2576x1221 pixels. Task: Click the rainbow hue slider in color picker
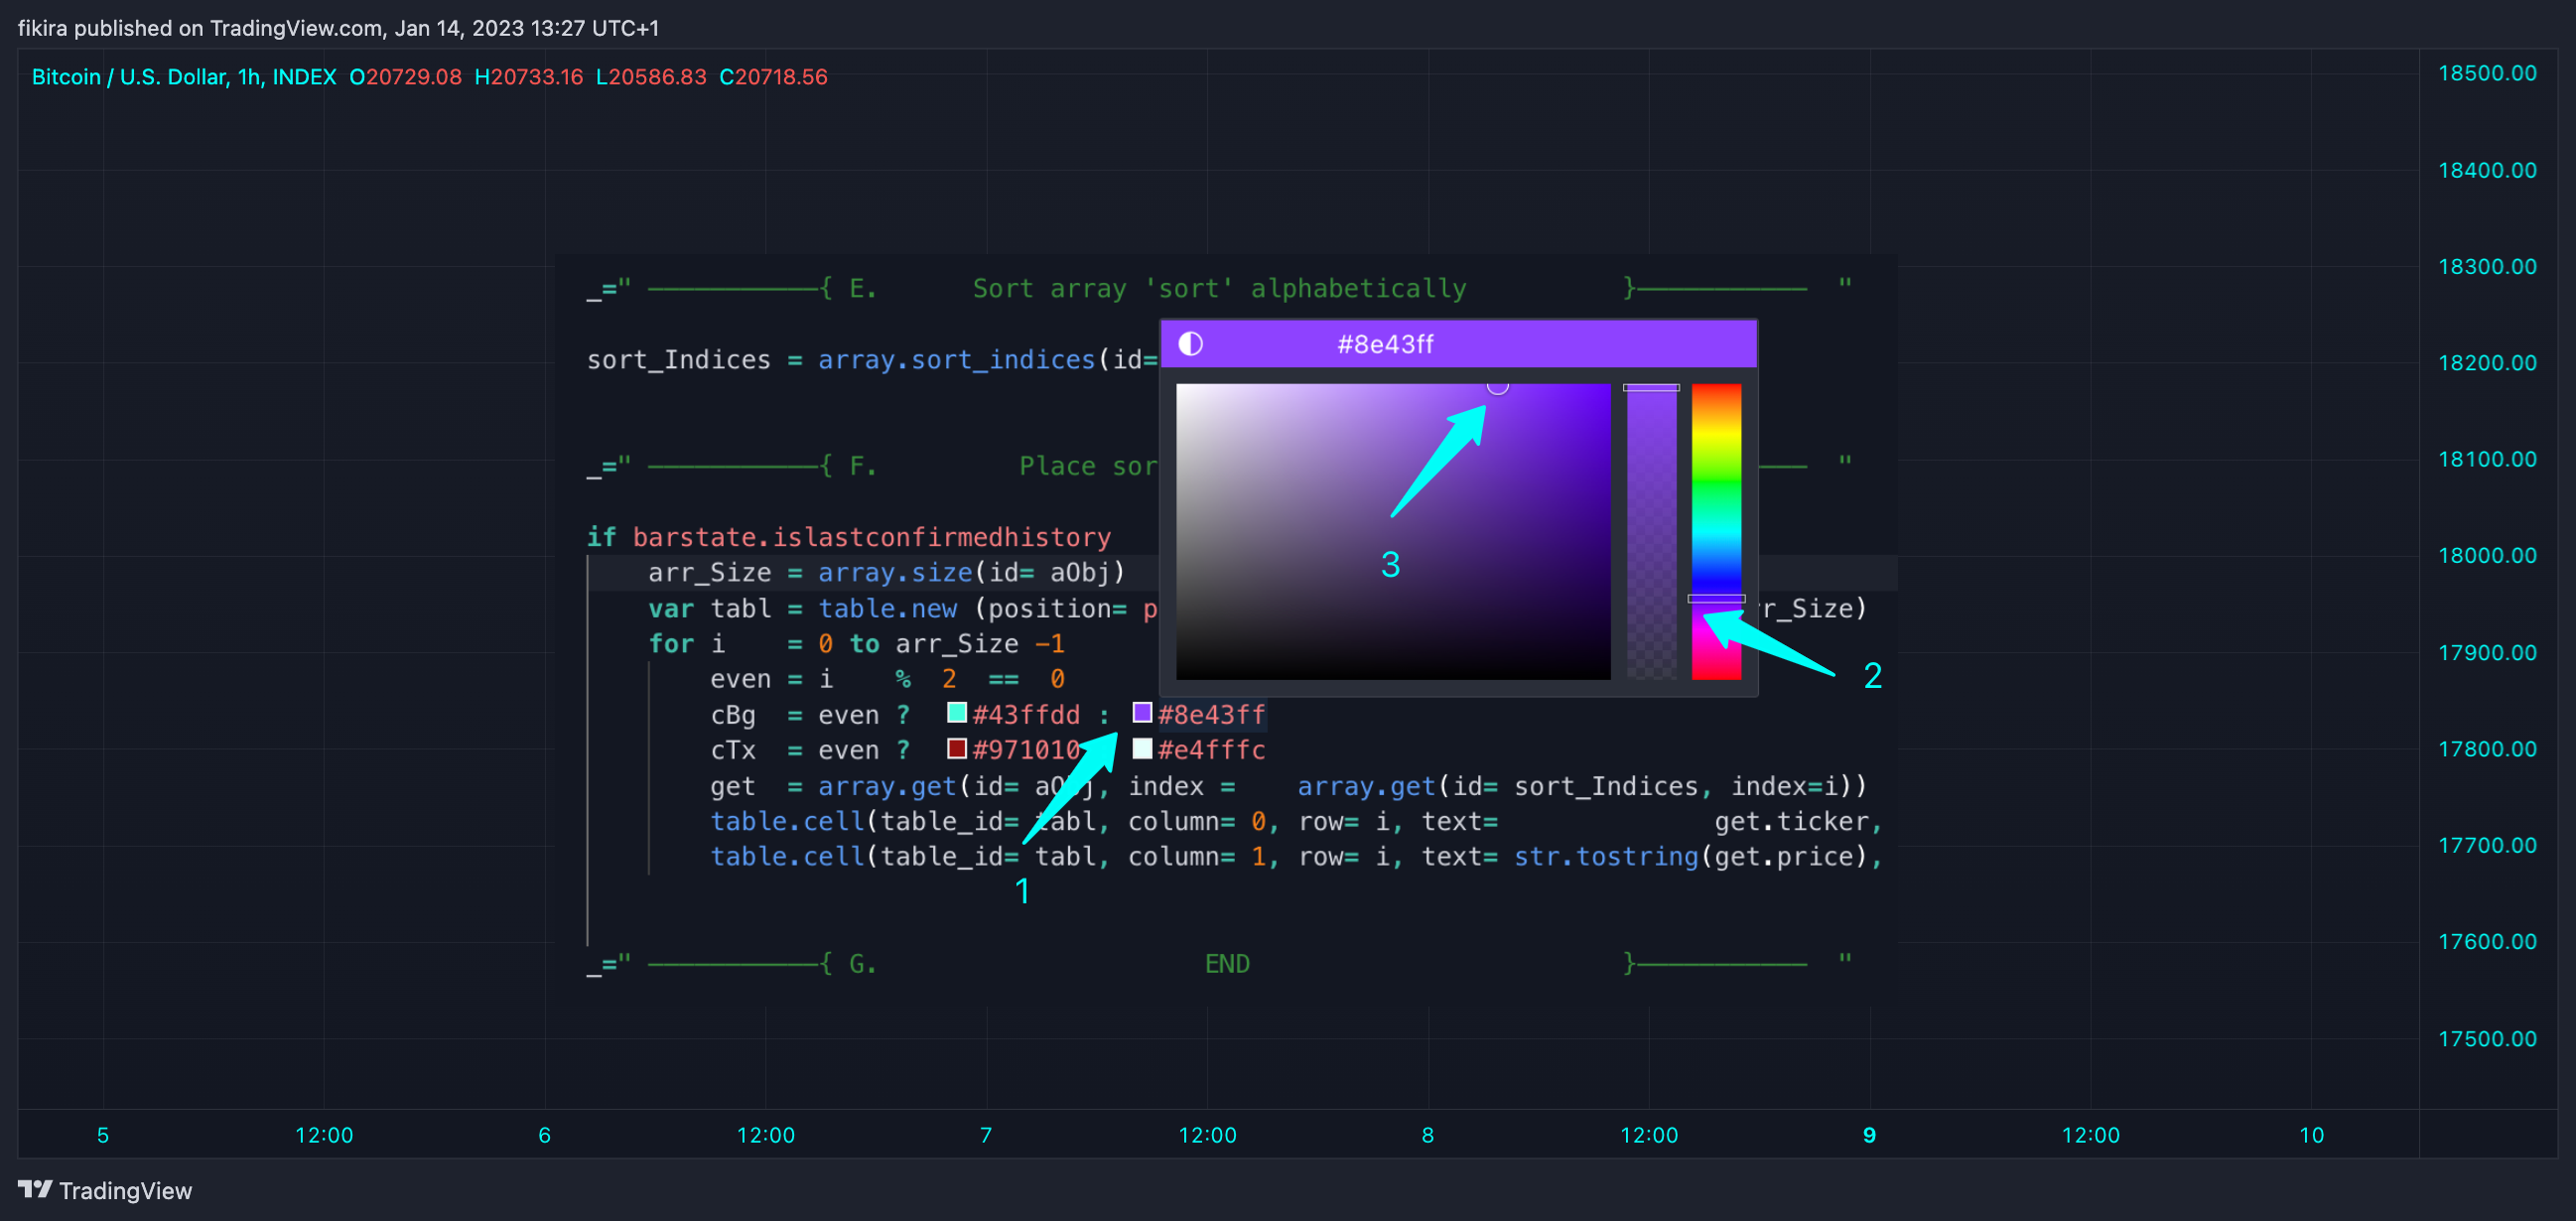click(x=1716, y=531)
